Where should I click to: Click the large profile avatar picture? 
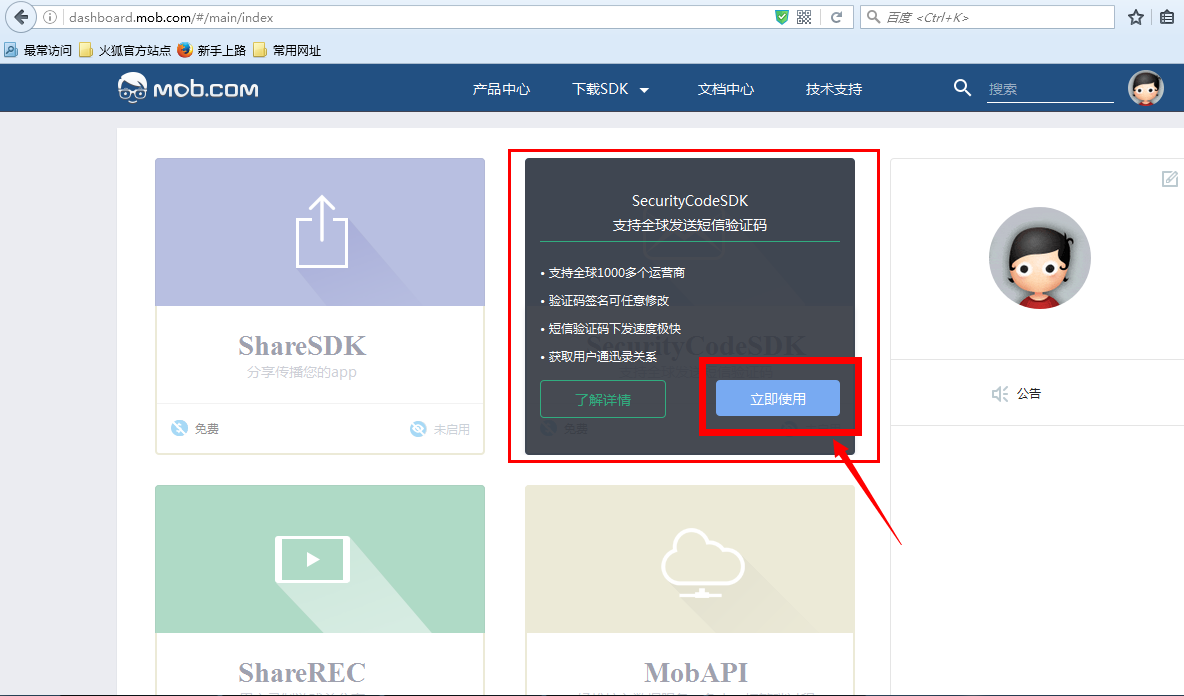pos(1040,258)
